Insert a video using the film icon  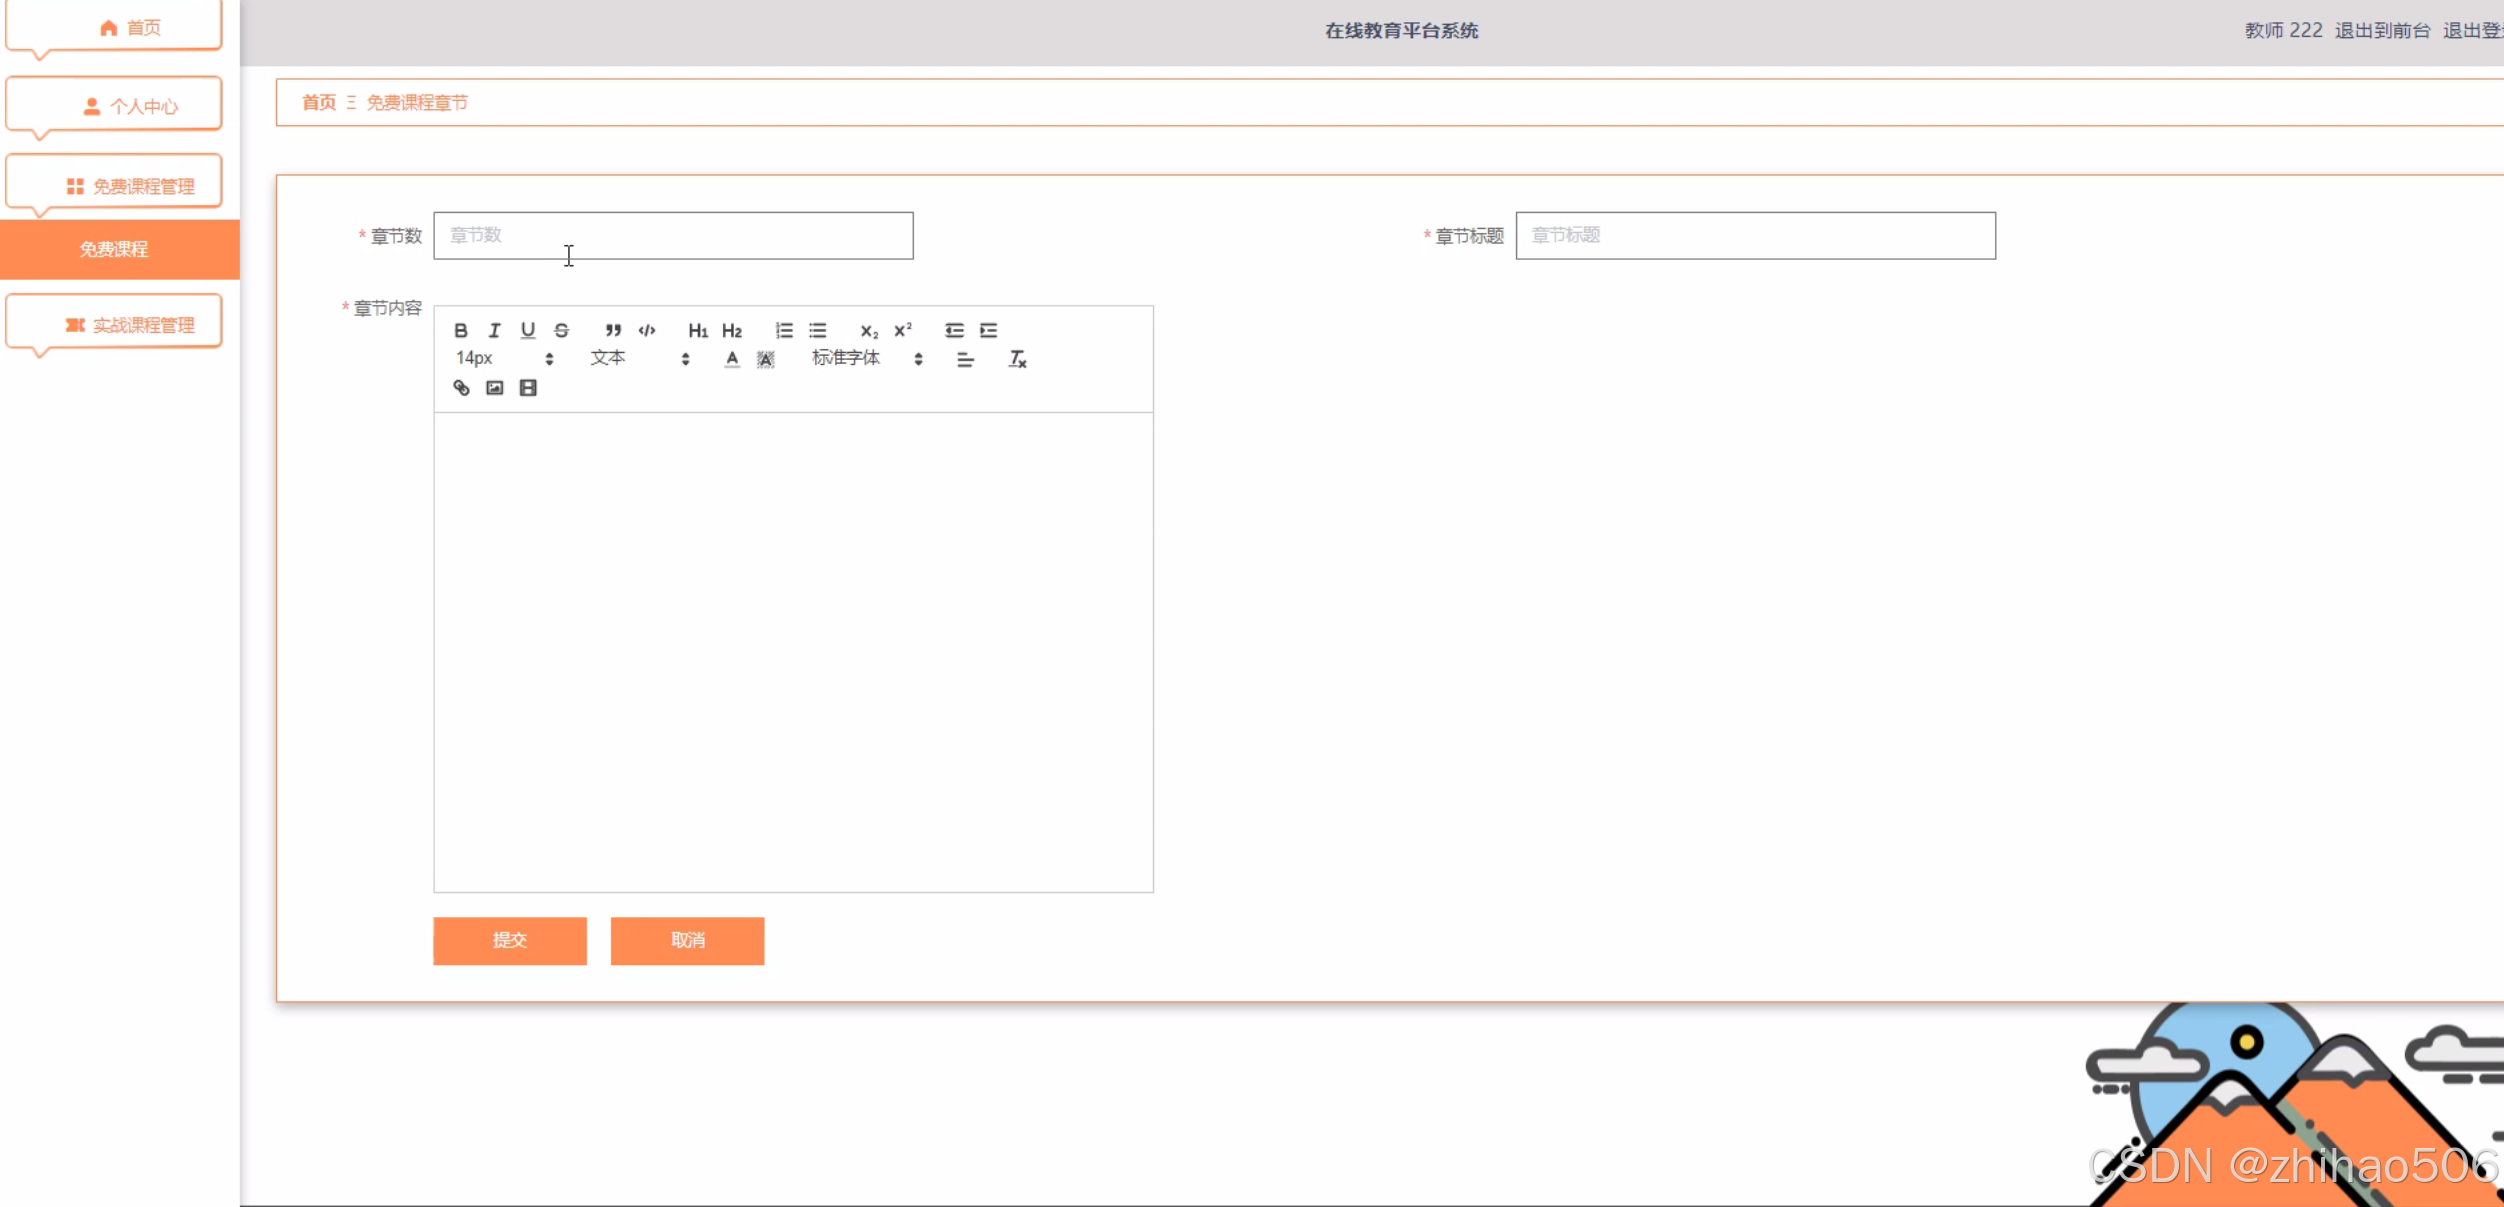pyautogui.click(x=528, y=388)
